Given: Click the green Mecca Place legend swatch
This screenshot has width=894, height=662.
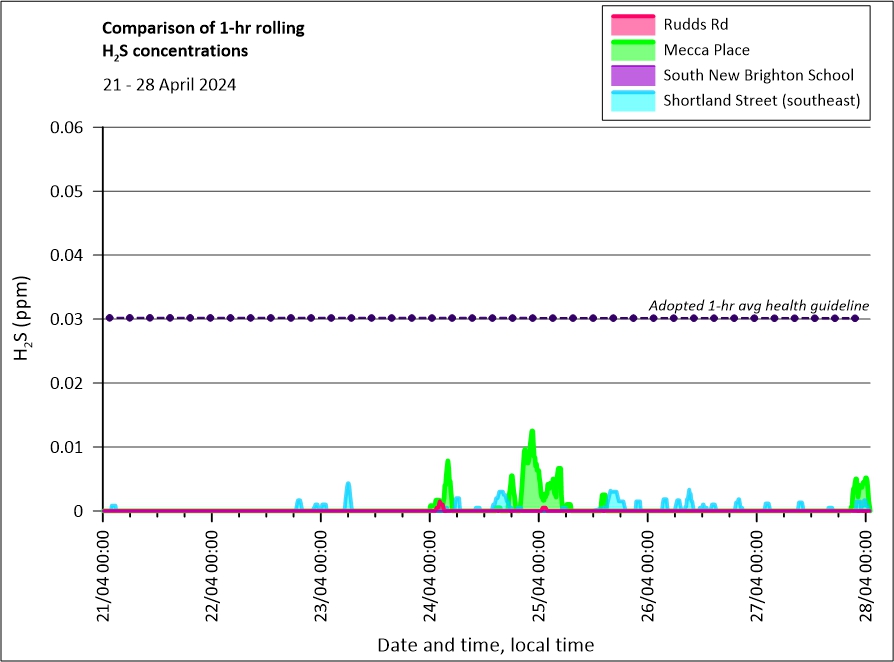Looking at the screenshot, I should tap(630, 49).
